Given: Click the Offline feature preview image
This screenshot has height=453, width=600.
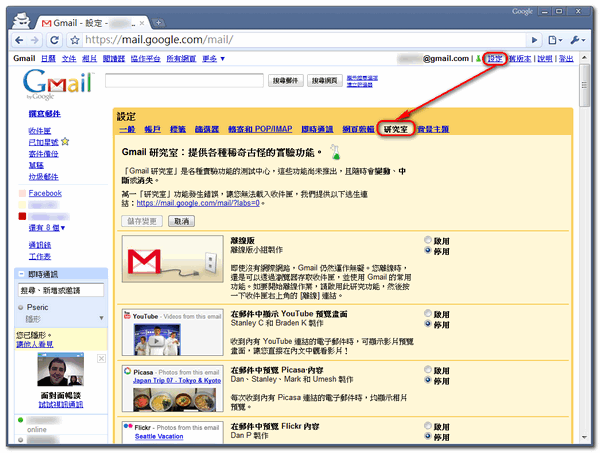Looking at the screenshot, I should click(x=173, y=259).
